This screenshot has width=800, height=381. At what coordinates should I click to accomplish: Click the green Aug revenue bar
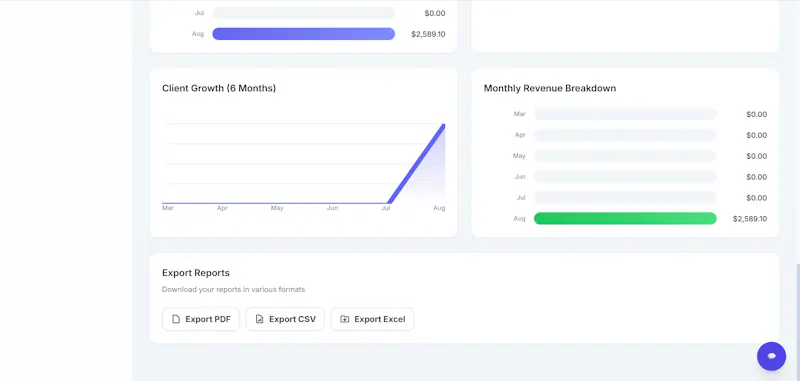625,218
